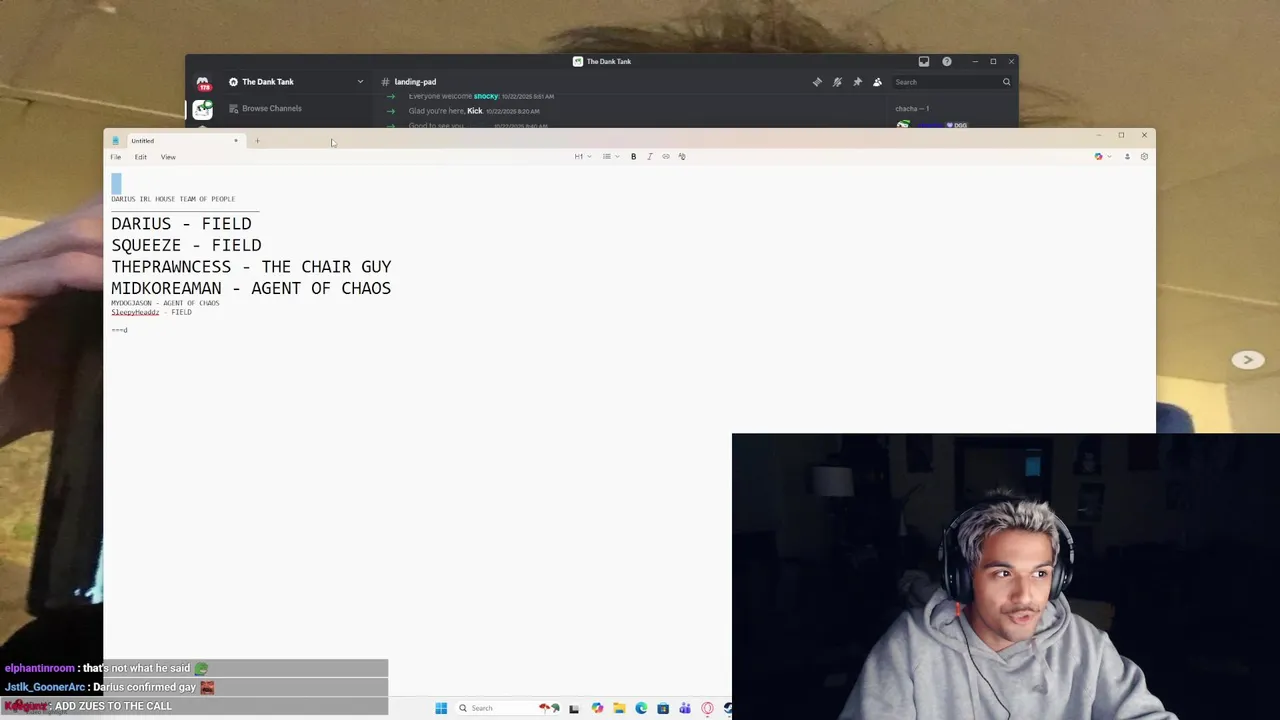Close the Untitled Notepad tab
The image size is (1280, 720).
[236, 140]
